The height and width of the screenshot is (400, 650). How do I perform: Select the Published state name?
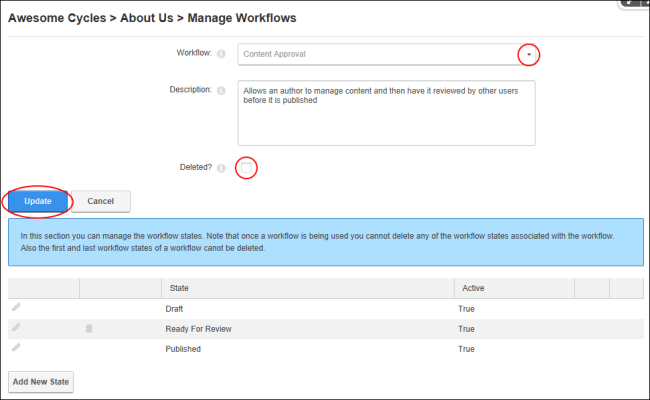click(x=183, y=349)
